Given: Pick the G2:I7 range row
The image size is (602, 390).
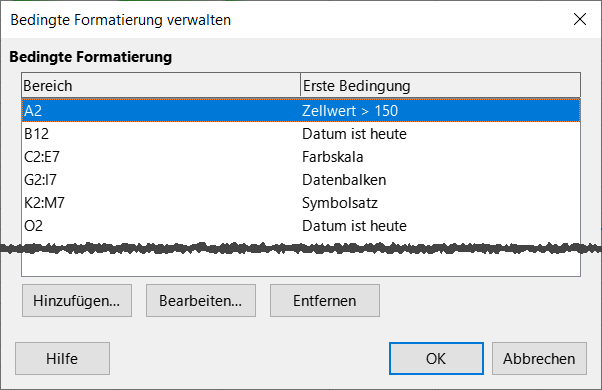Looking at the screenshot, I should [x=301, y=180].
